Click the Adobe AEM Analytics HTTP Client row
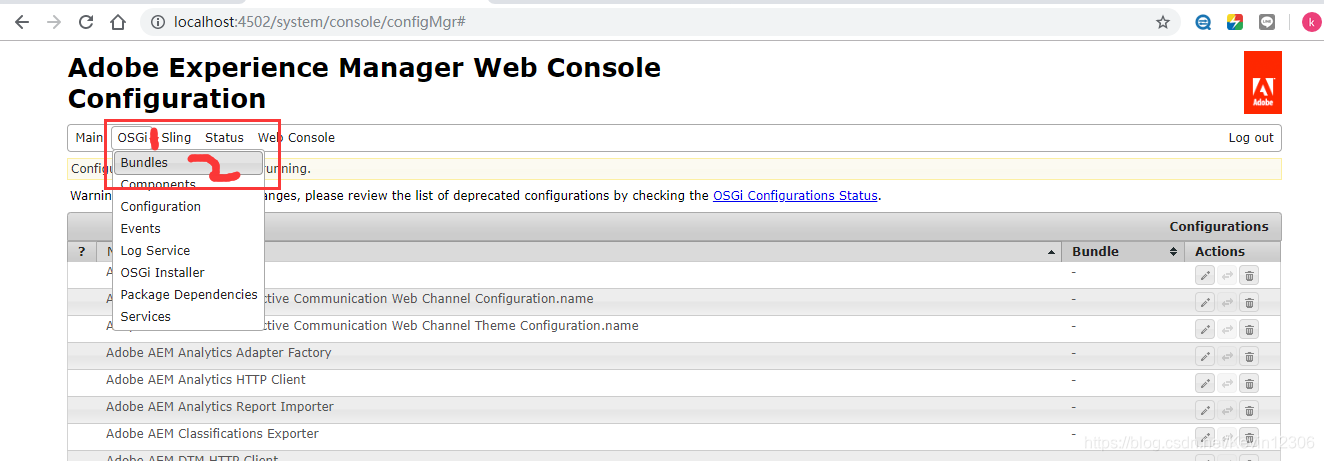This screenshot has height=461, width=1324. point(674,383)
